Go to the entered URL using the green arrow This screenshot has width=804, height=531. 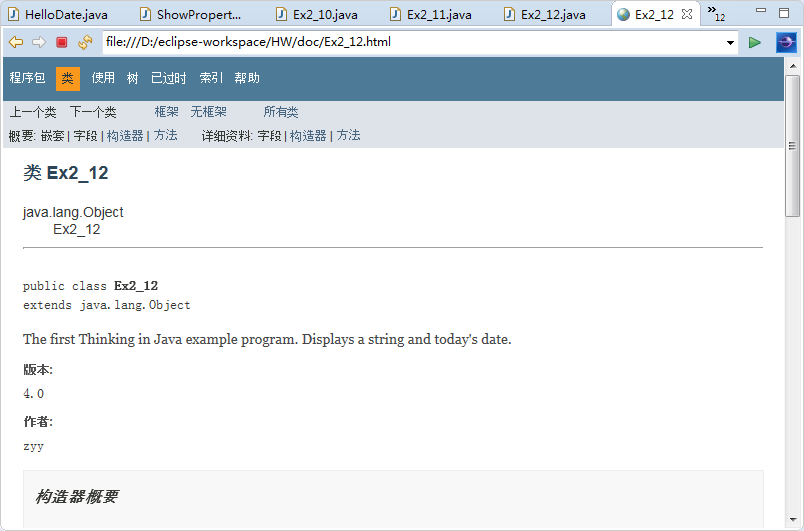[x=754, y=43]
